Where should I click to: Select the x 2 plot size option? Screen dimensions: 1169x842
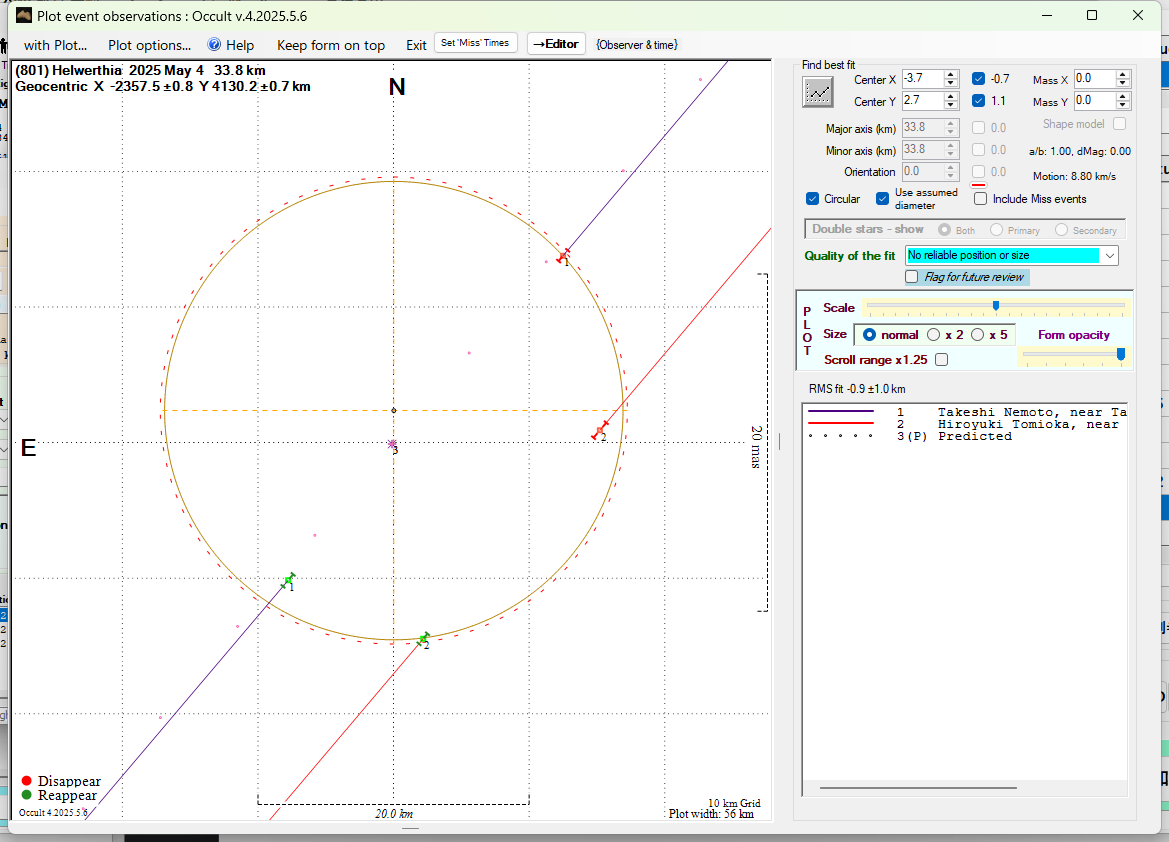point(934,335)
